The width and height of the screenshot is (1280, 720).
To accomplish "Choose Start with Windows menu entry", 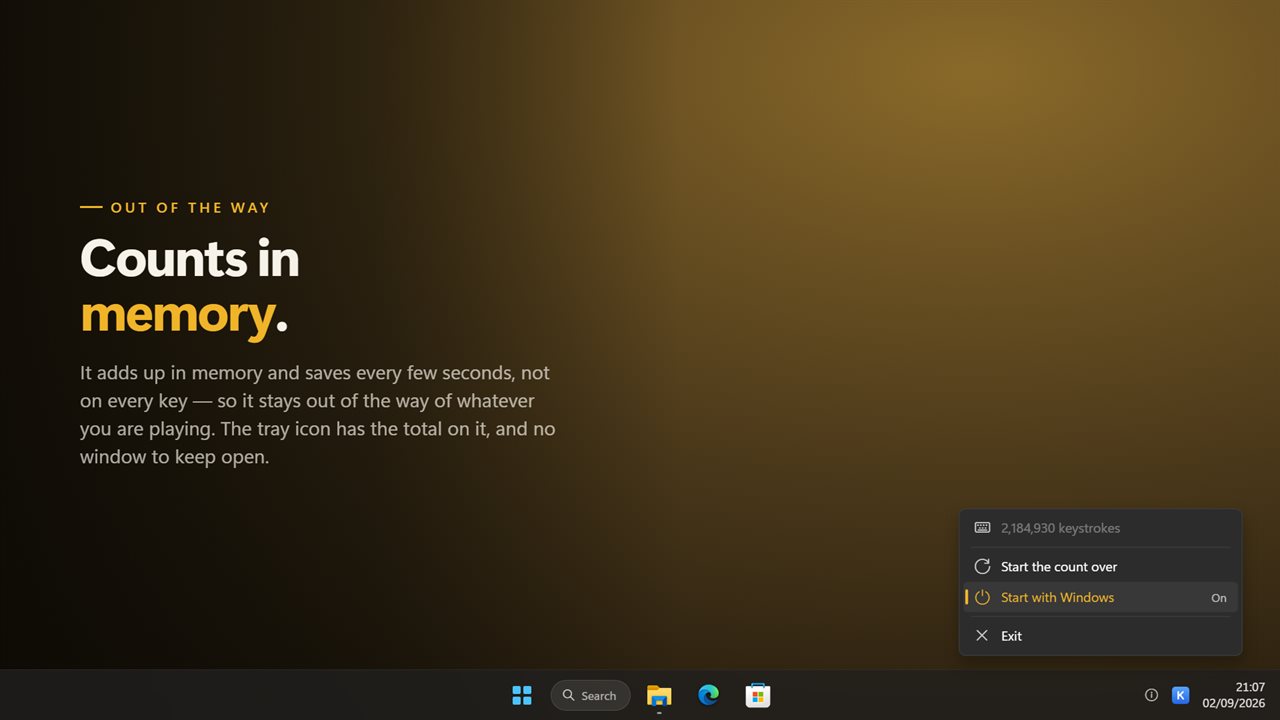I will [1100, 597].
